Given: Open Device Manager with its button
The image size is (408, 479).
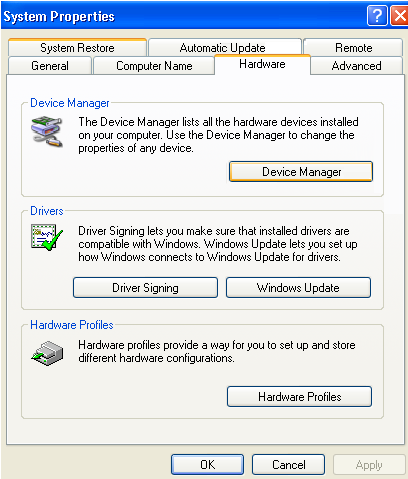Looking at the screenshot, I should click(x=301, y=172).
